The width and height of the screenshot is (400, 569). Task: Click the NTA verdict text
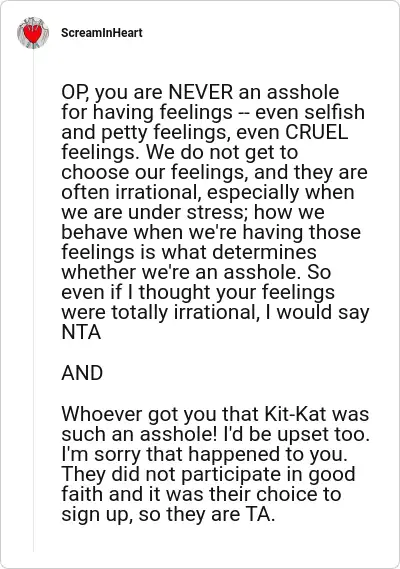tap(81, 332)
